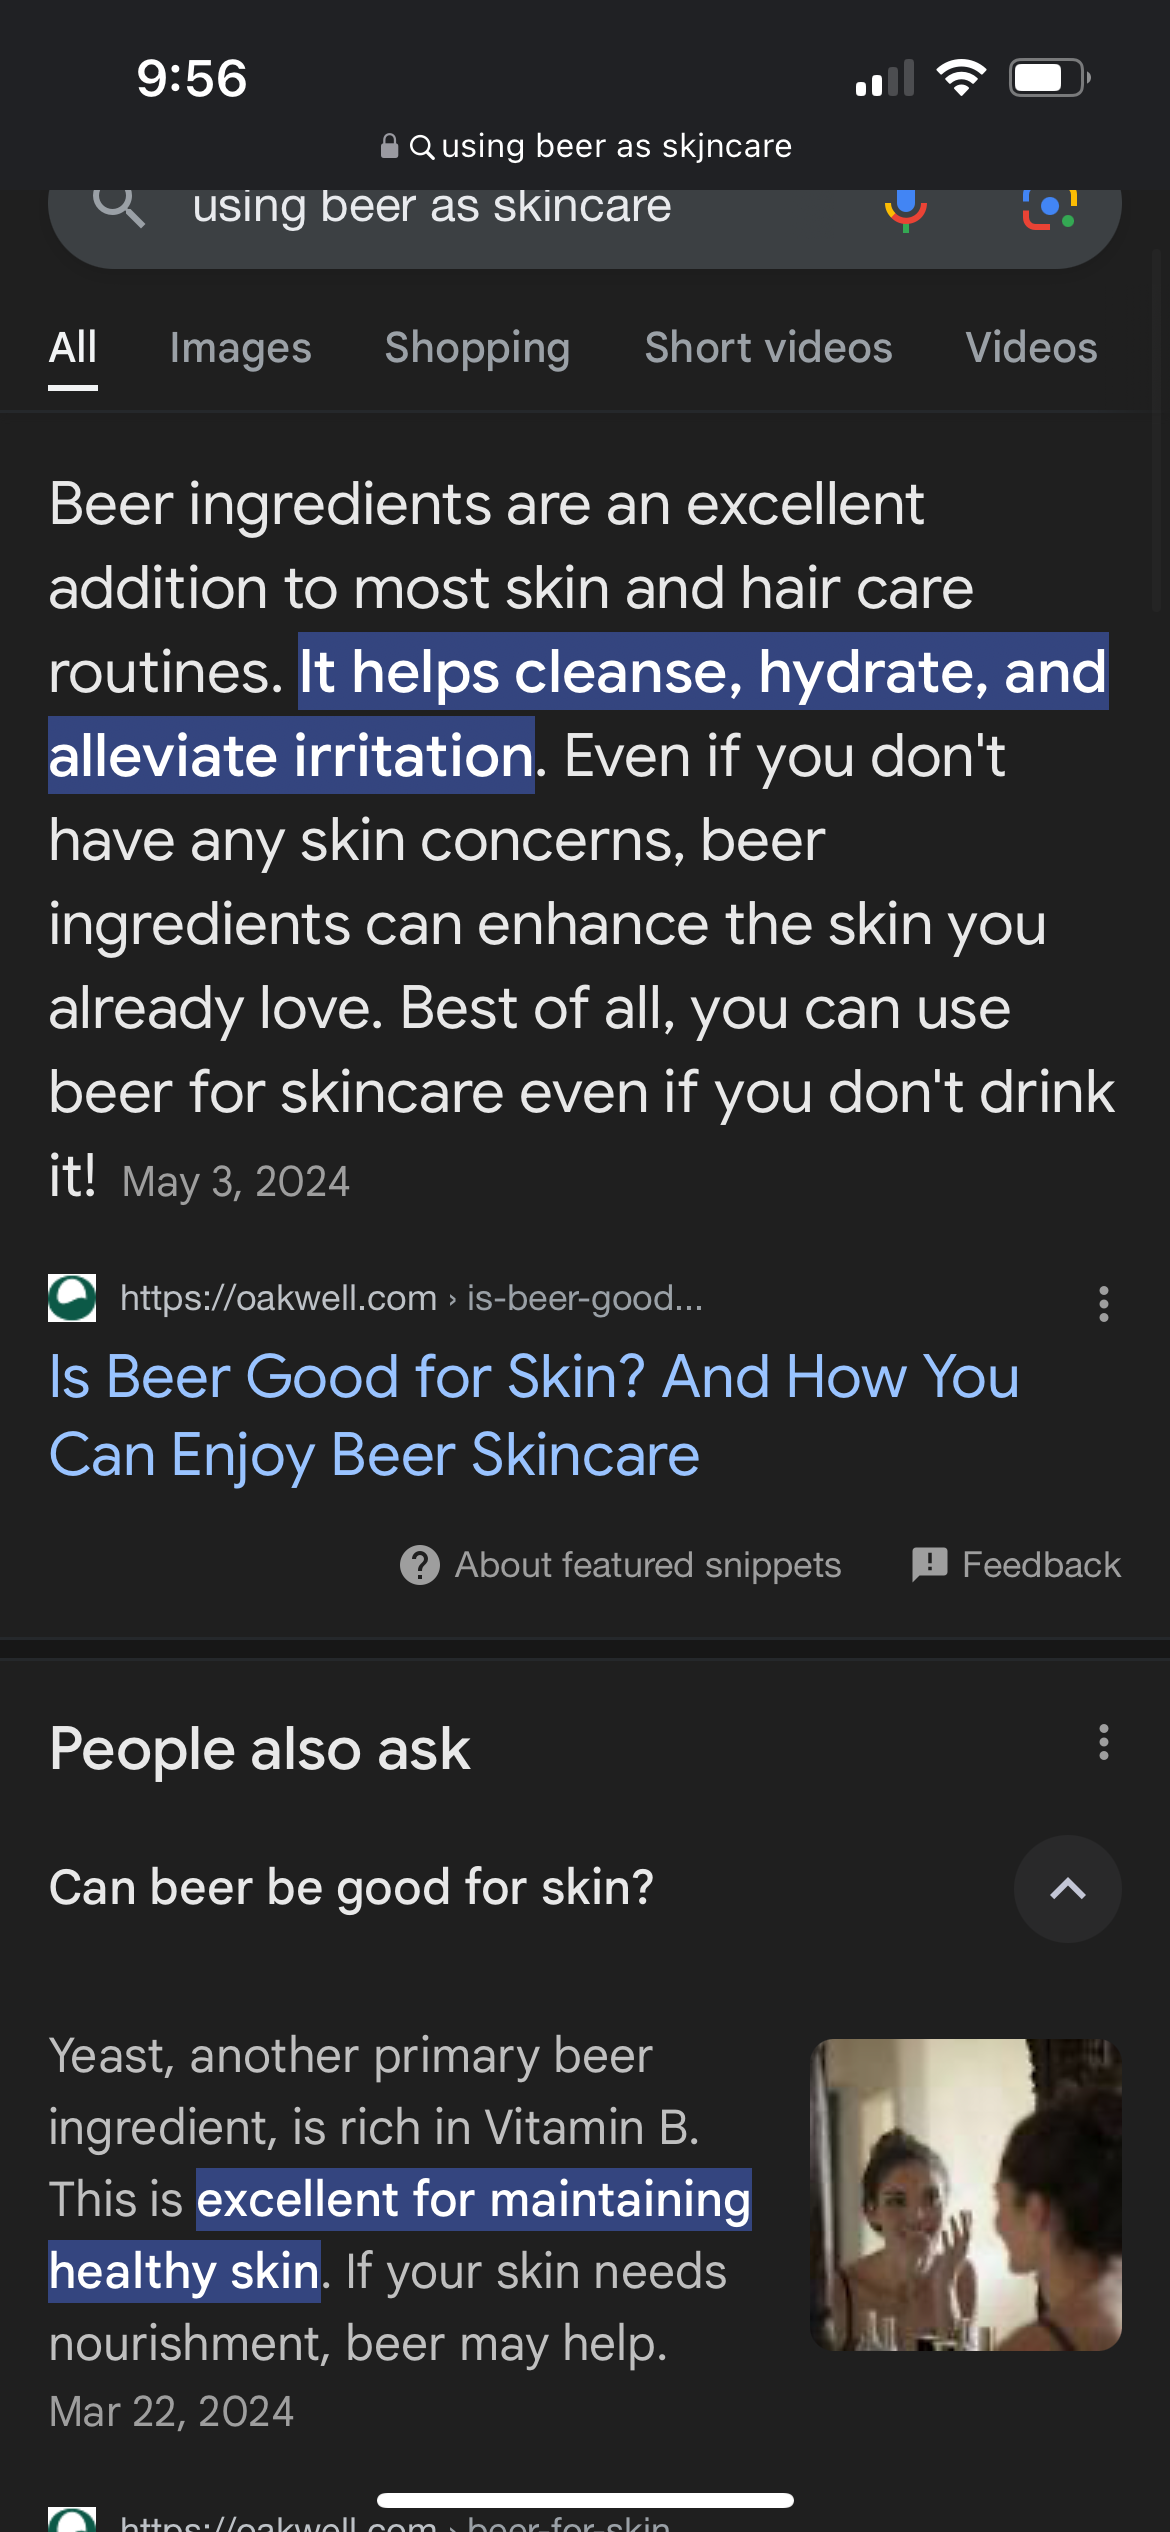1170x2532 pixels.
Task: Open three-dot menu for the oakwell.com result
Action: pos(1103,1304)
